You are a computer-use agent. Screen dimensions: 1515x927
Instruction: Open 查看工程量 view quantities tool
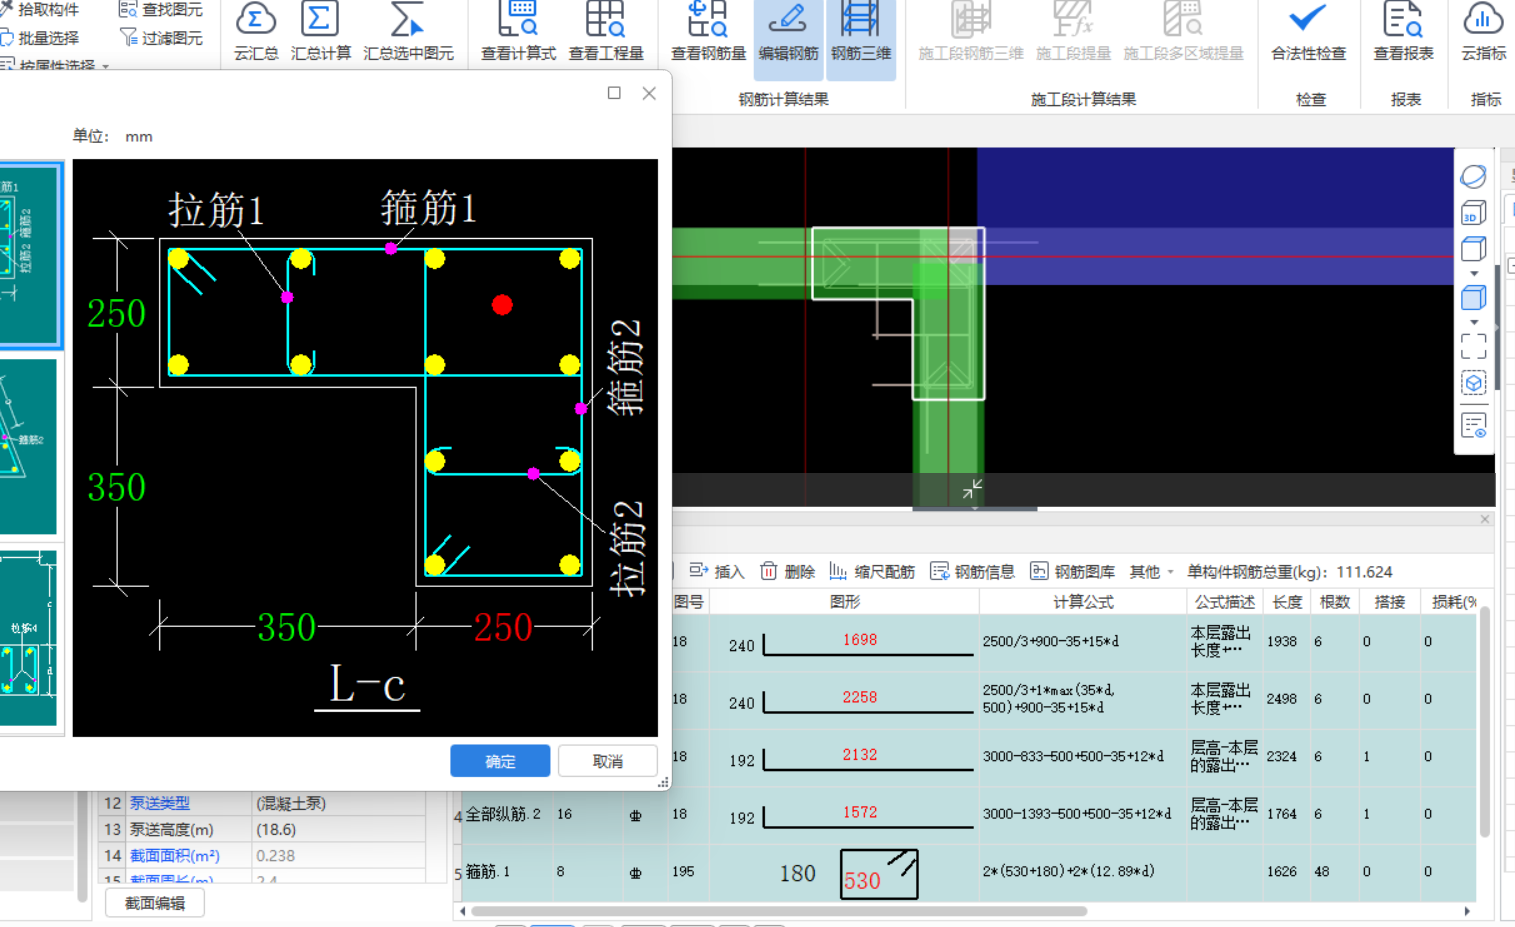tap(606, 33)
